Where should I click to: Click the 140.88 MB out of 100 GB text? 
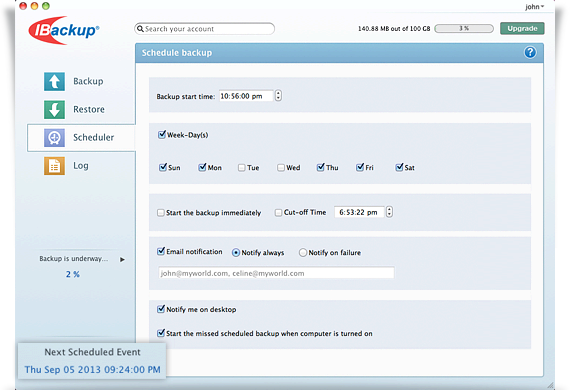[x=394, y=28]
